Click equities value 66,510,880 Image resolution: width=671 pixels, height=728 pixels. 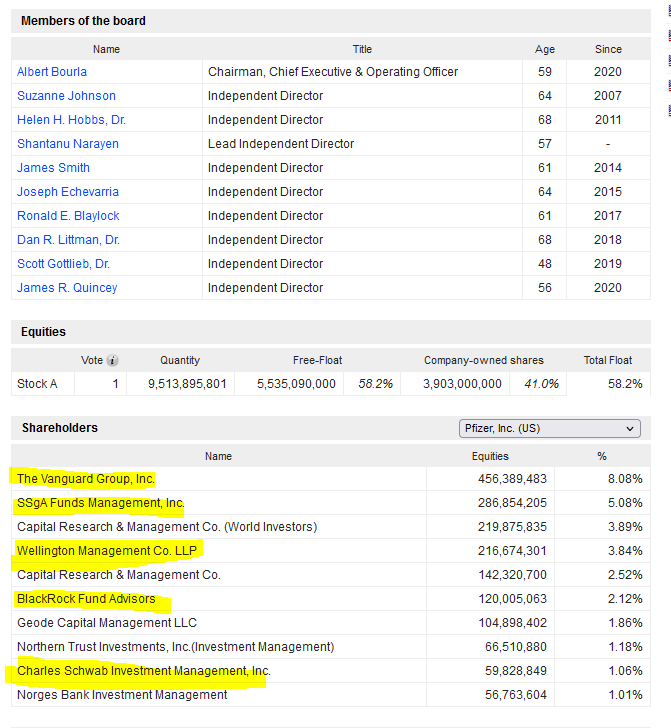[516, 647]
